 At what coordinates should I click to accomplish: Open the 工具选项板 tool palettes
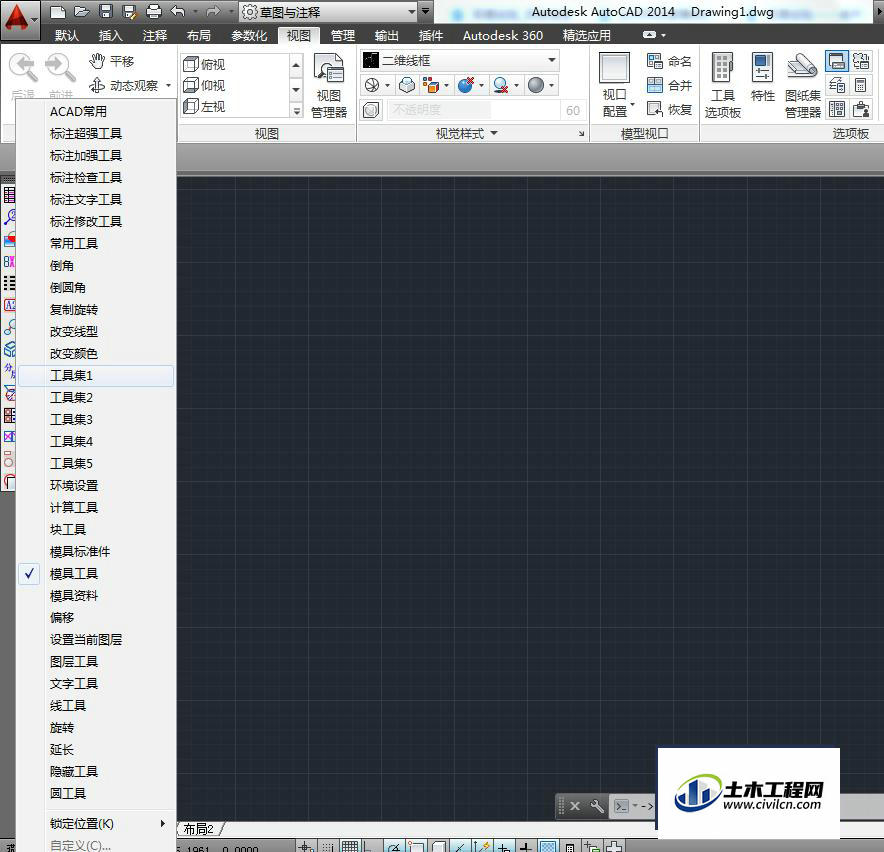point(722,86)
